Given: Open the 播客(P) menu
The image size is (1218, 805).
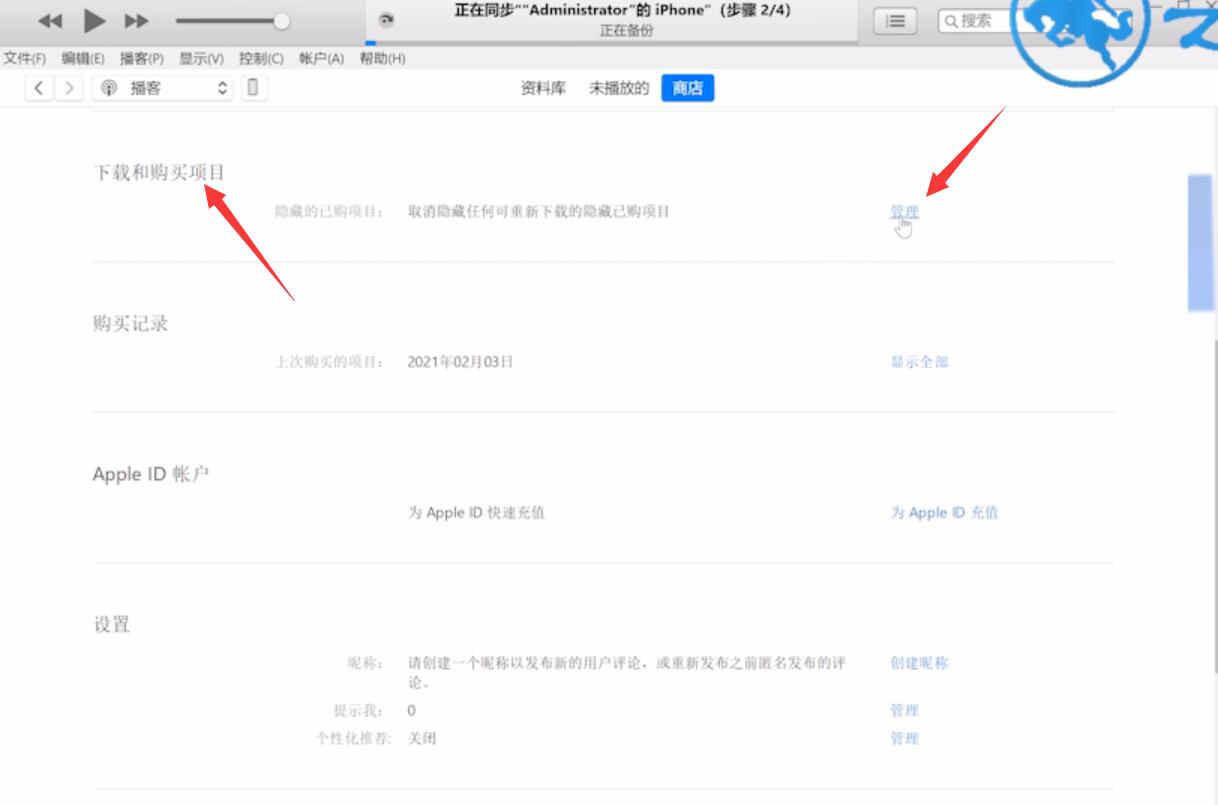Looking at the screenshot, I should (x=142, y=59).
